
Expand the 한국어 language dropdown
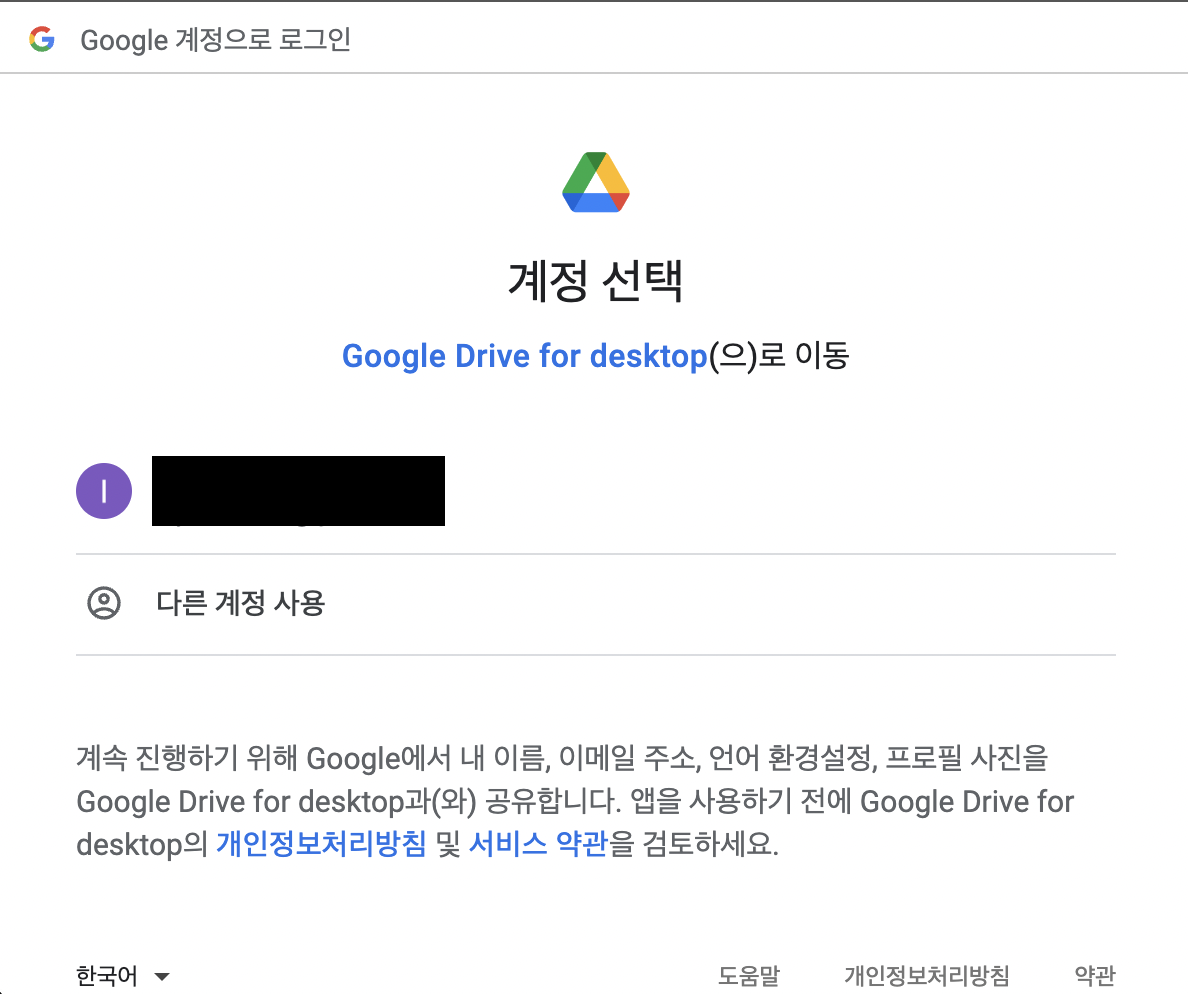tap(123, 976)
